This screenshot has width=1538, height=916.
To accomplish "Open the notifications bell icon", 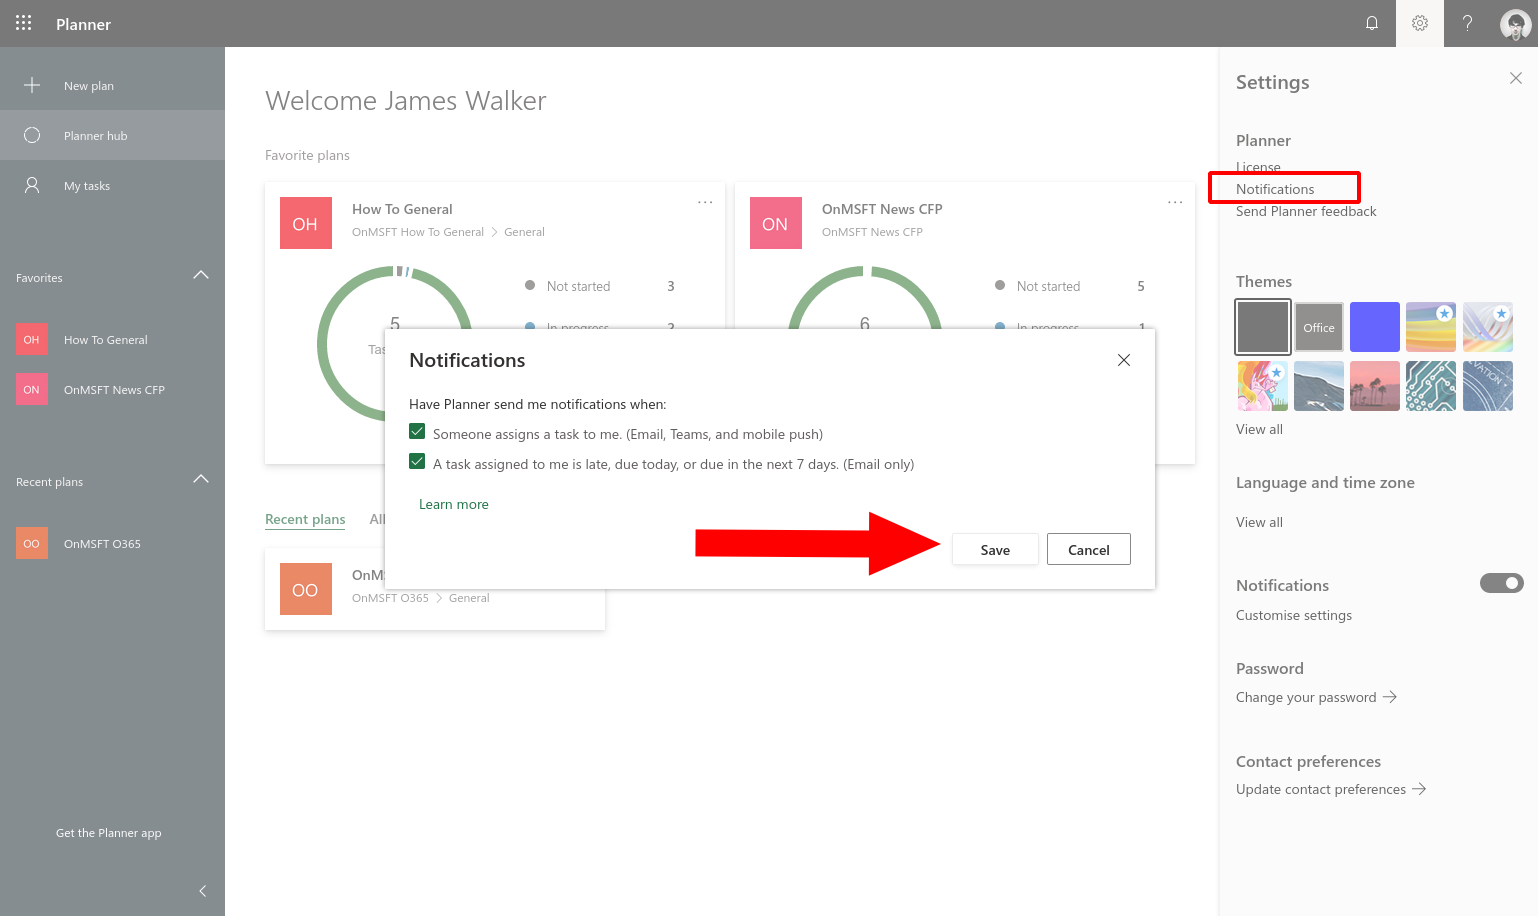I will 1372,23.
